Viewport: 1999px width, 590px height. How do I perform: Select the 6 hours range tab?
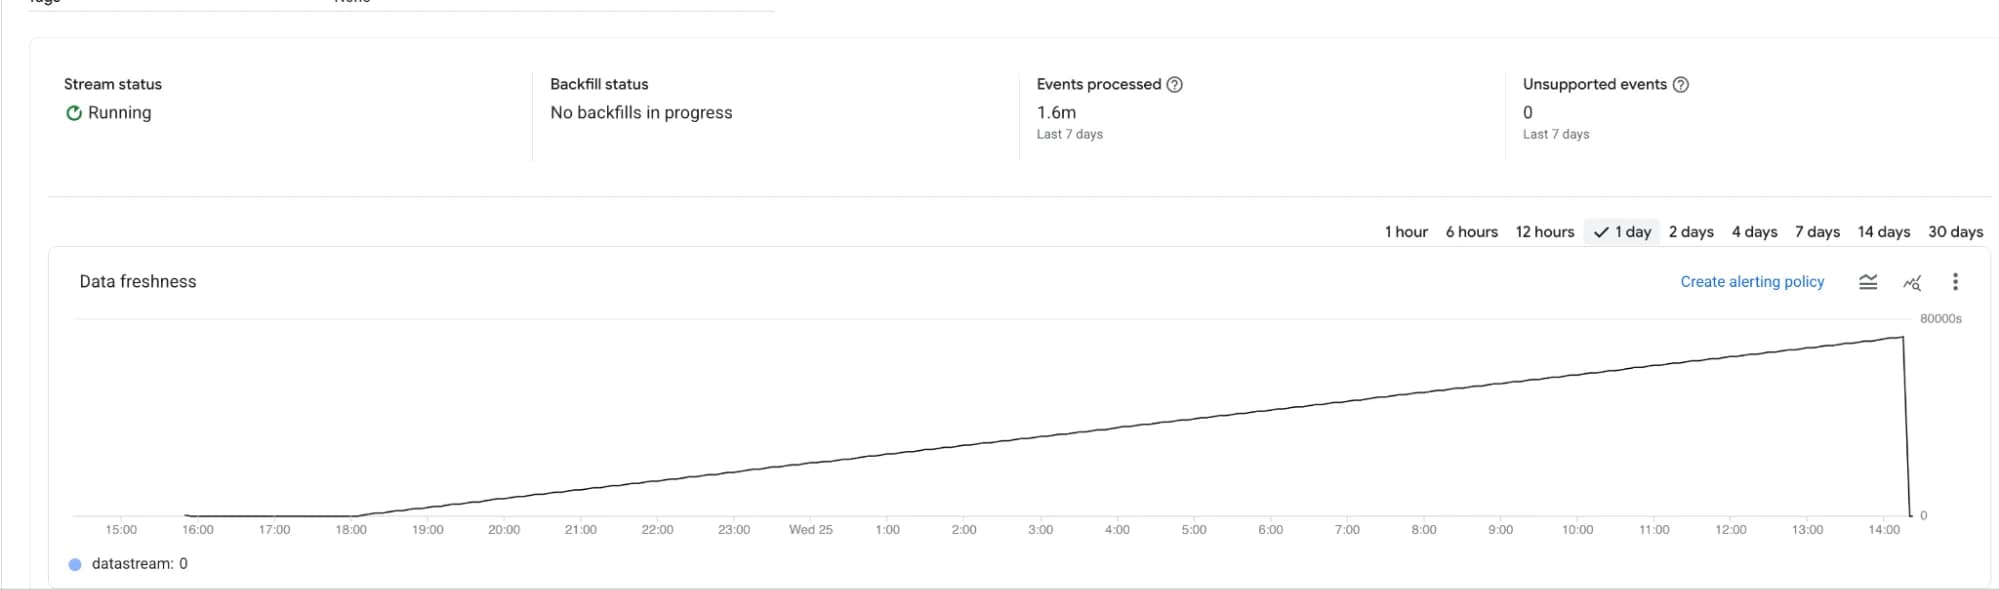pyautogui.click(x=1471, y=231)
